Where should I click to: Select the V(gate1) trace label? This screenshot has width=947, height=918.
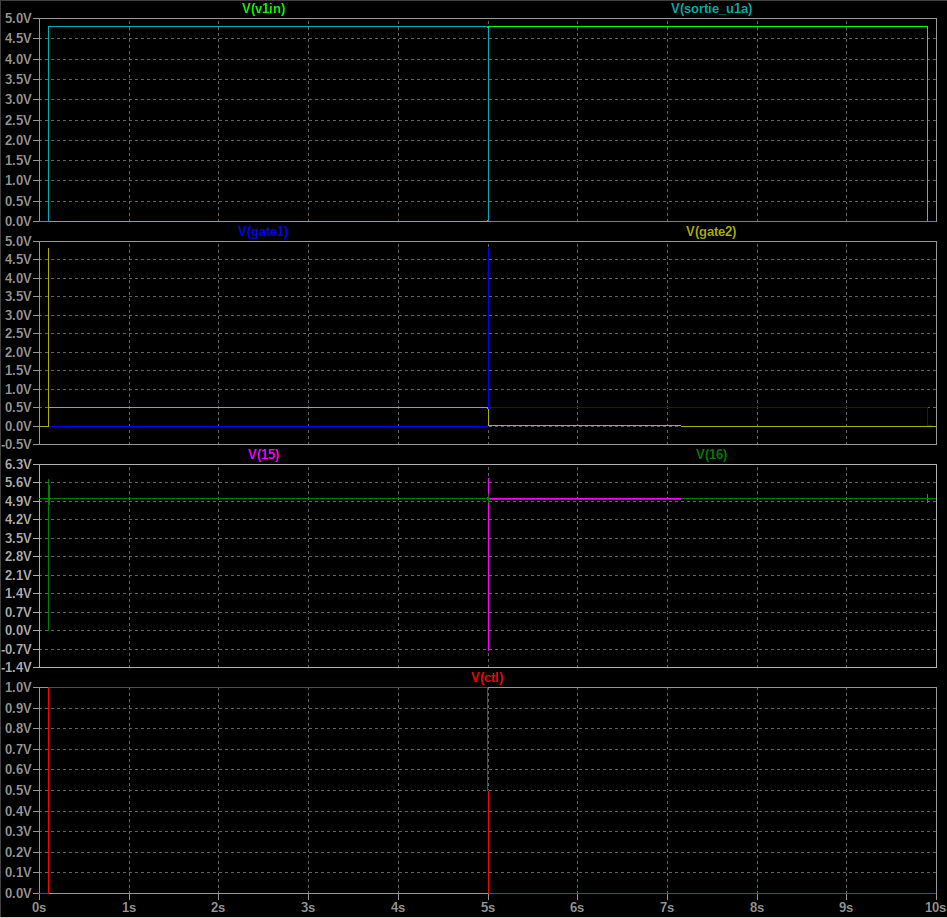point(263,231)
